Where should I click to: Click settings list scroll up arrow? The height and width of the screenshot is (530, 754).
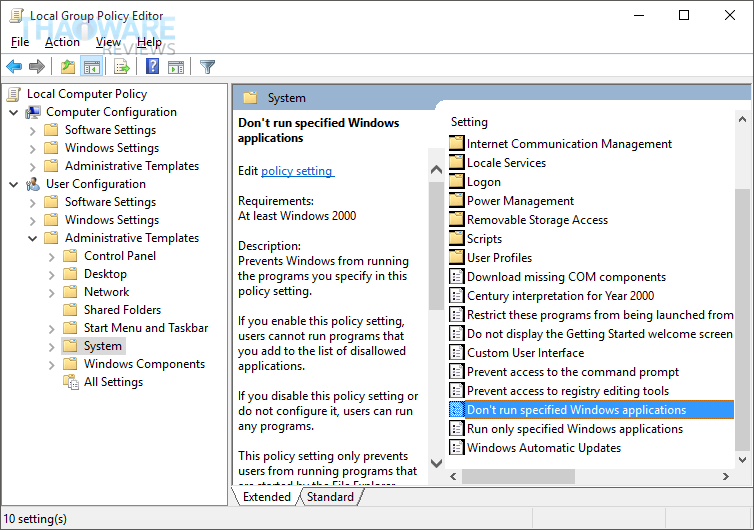[x=742, y=119]
